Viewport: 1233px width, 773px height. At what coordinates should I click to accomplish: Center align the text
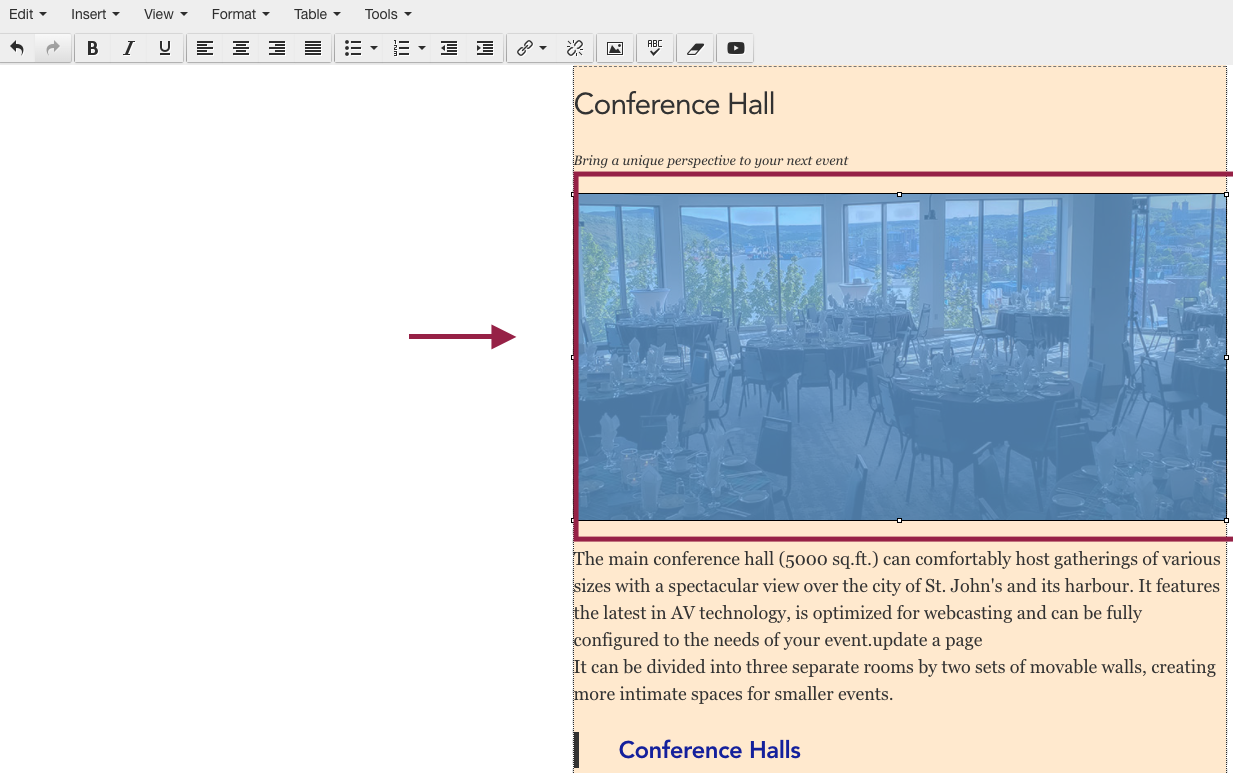click(241, 48)
